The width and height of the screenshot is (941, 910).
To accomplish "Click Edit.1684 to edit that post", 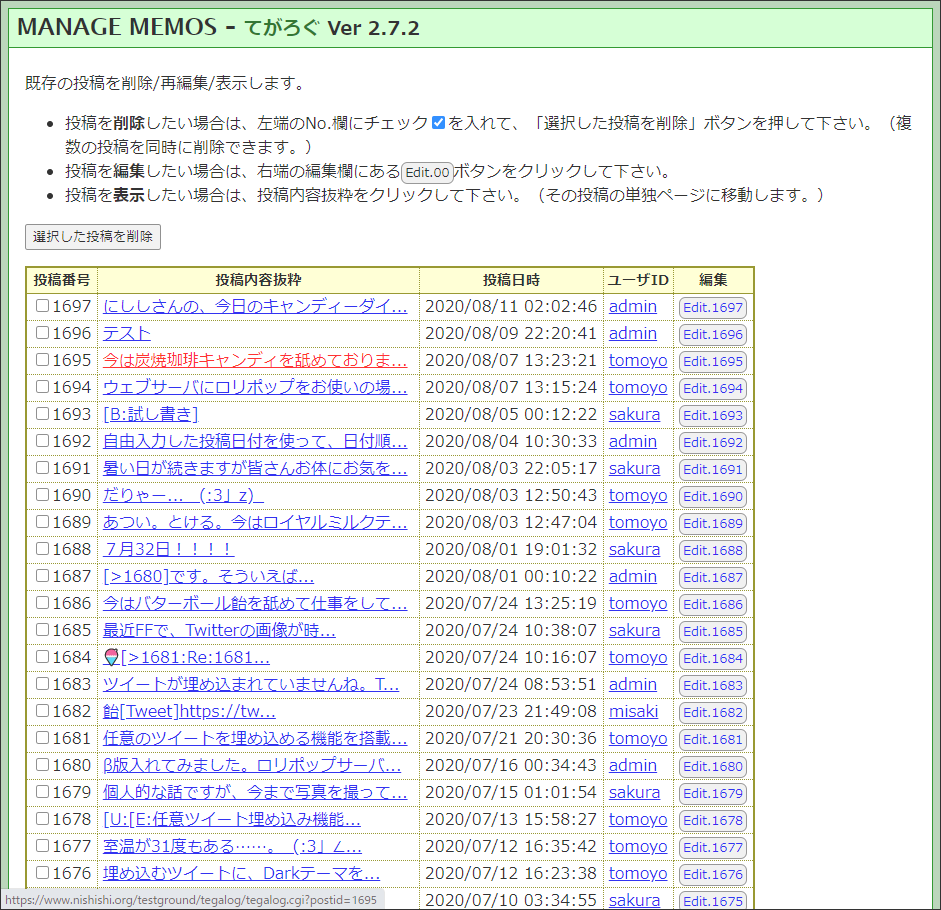I will [713, 657].
